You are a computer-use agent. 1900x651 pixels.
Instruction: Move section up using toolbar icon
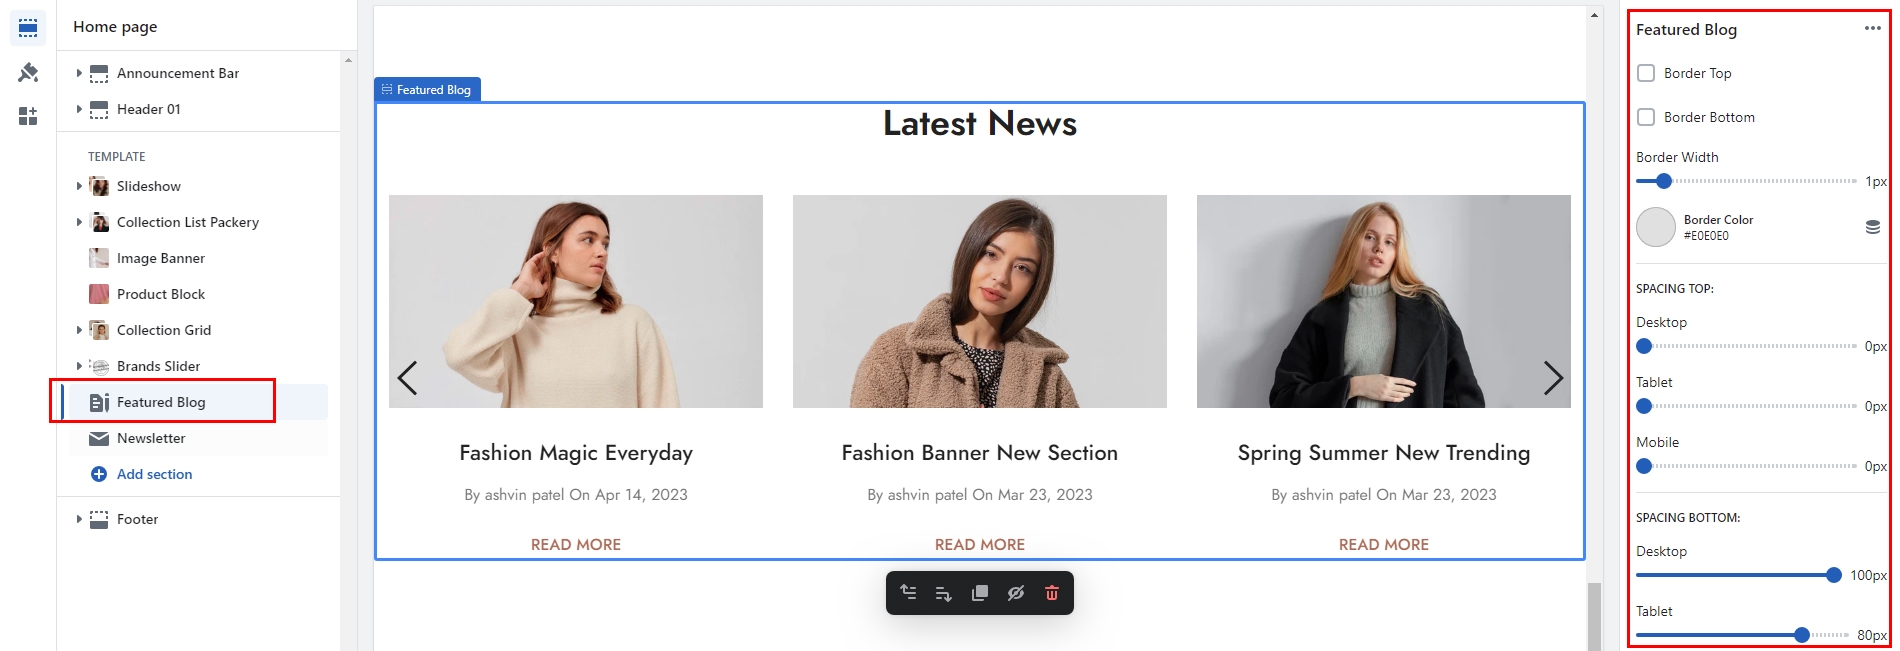click(908, 593)
